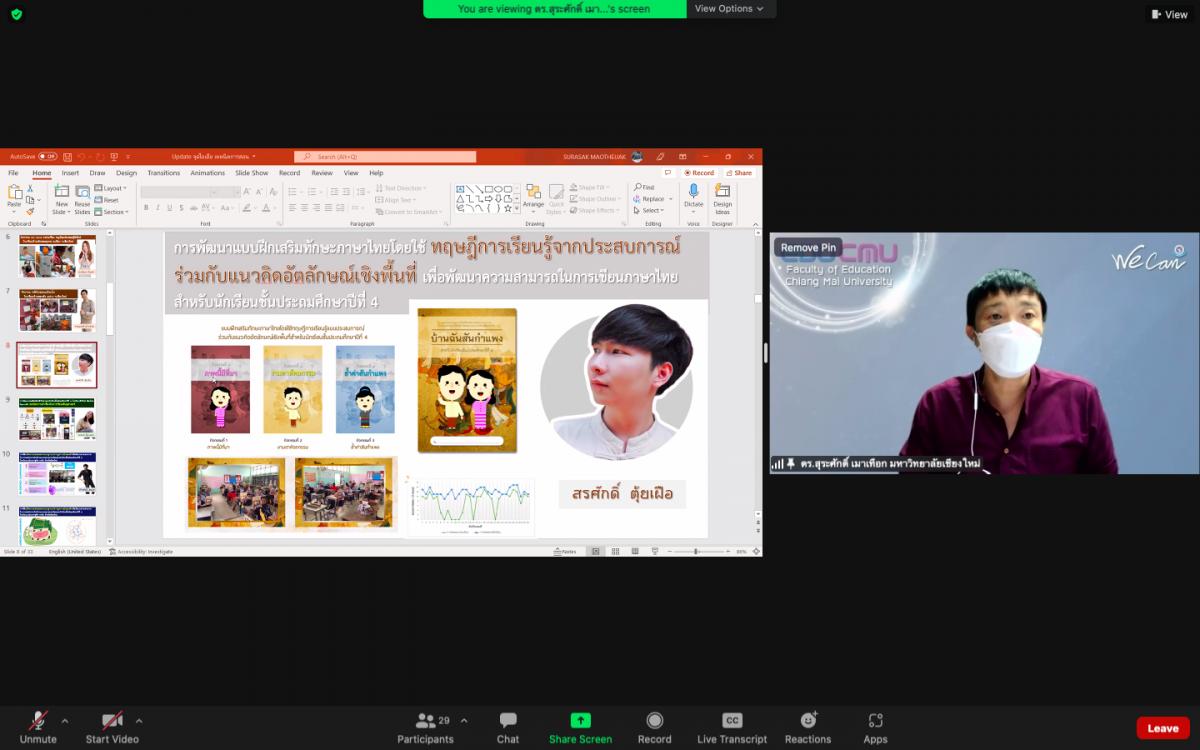Unmute the microphone in Zoom
This screenshot has height=750, width=1200.
click(38, 727)
